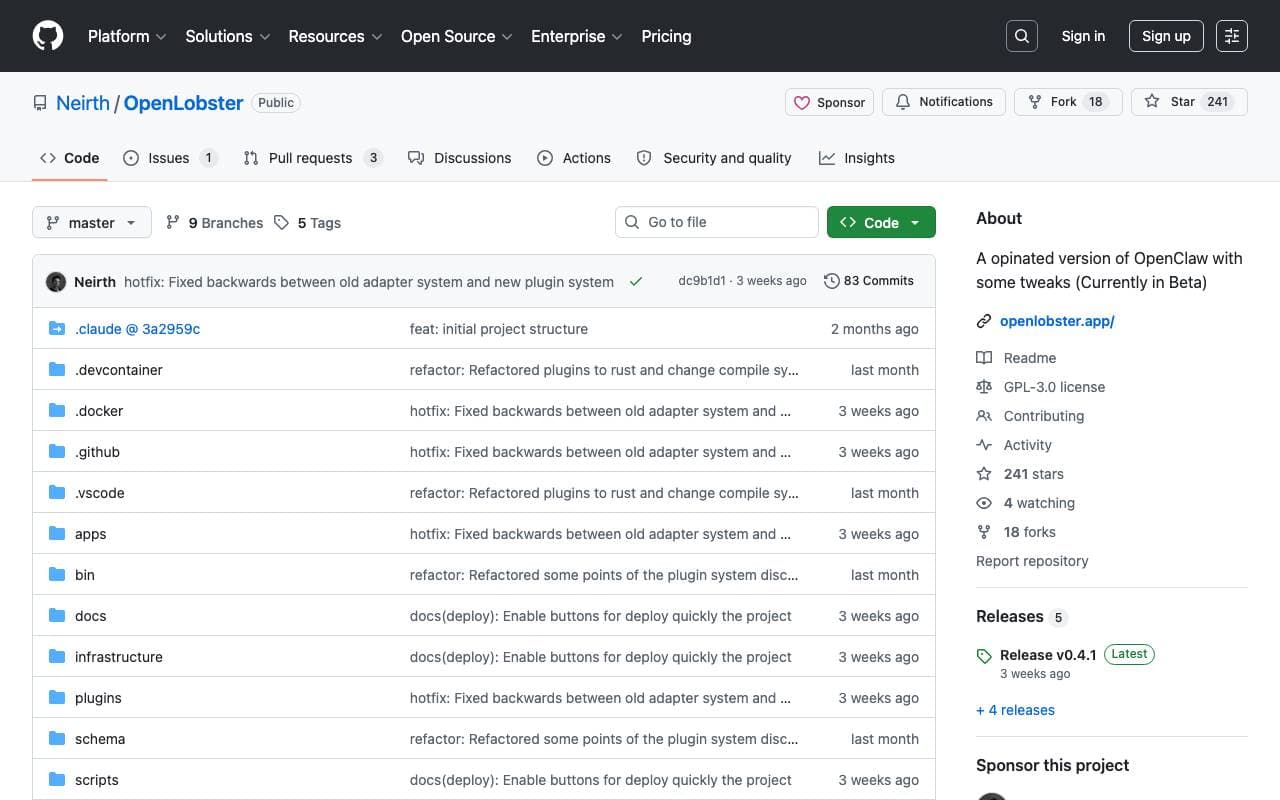Open the 83 Commits history link
1280x800 pixels.
coord(869,281)
